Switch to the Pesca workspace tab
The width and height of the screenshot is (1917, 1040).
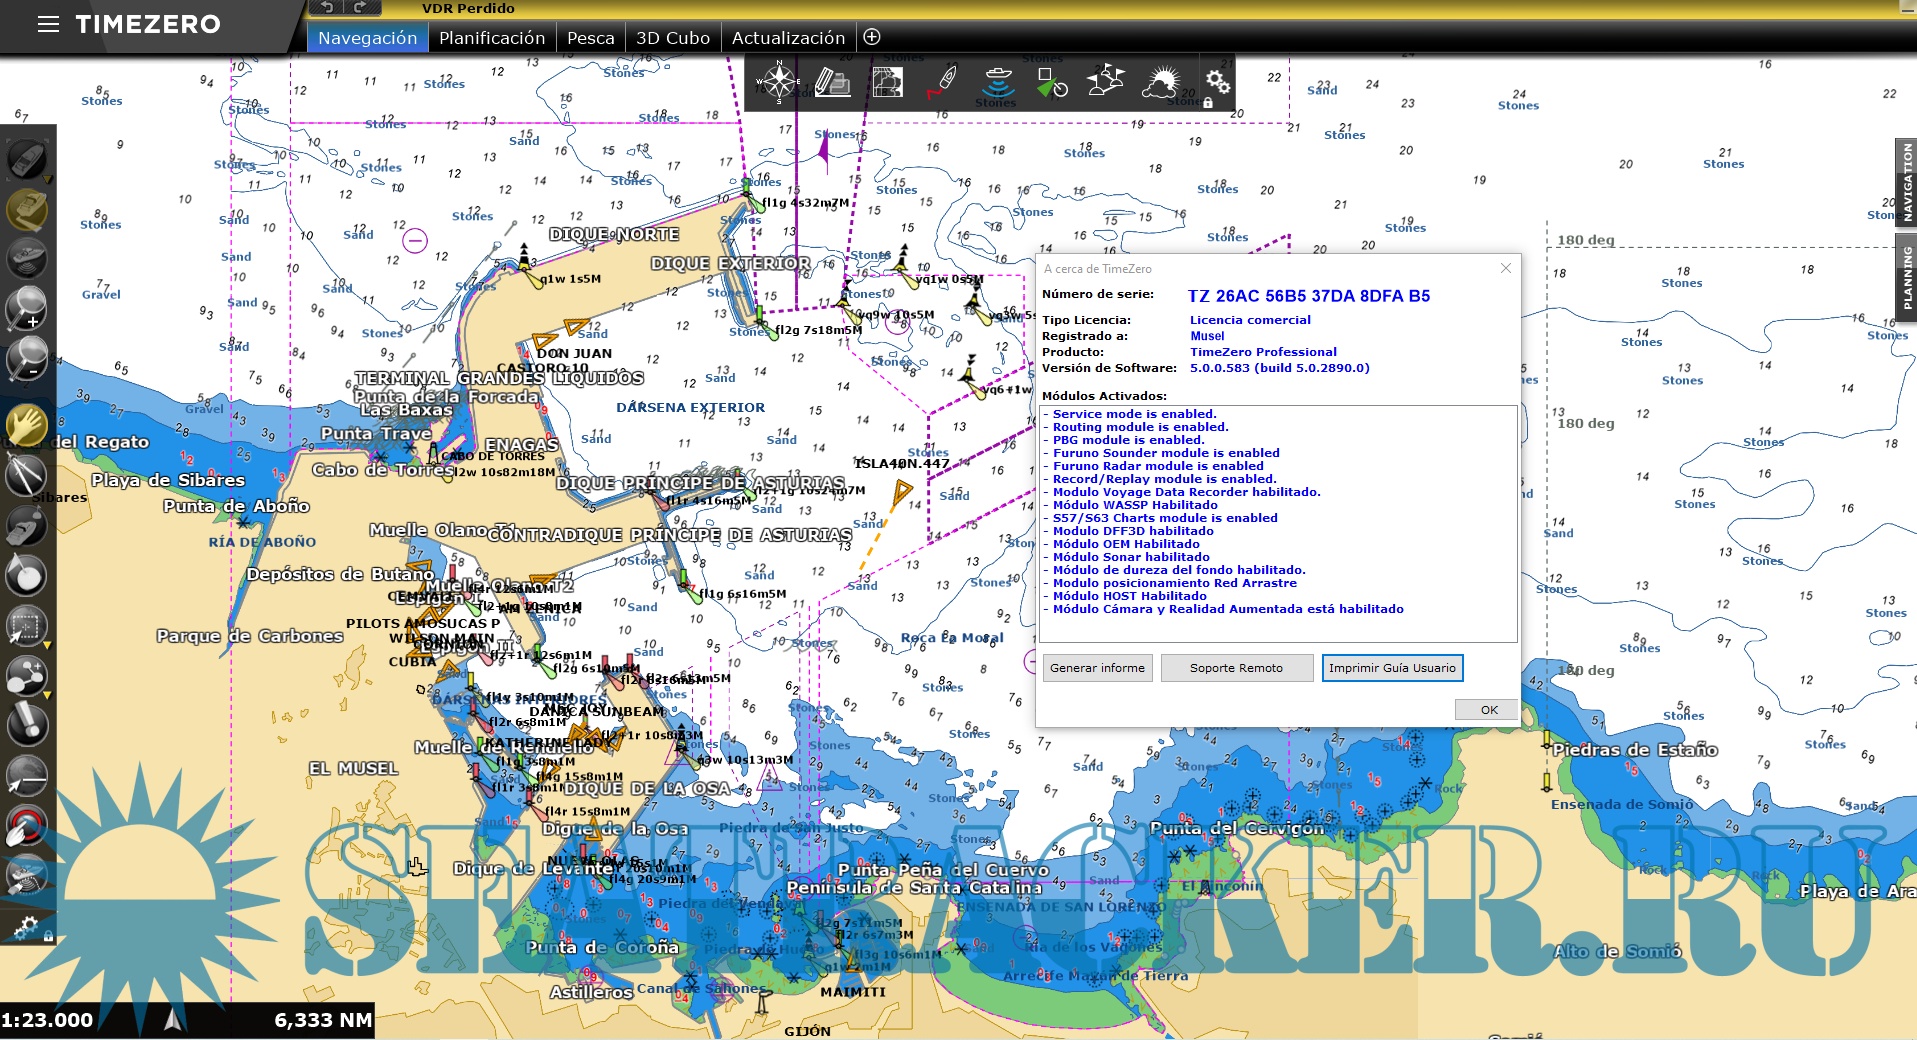(590, 38)
